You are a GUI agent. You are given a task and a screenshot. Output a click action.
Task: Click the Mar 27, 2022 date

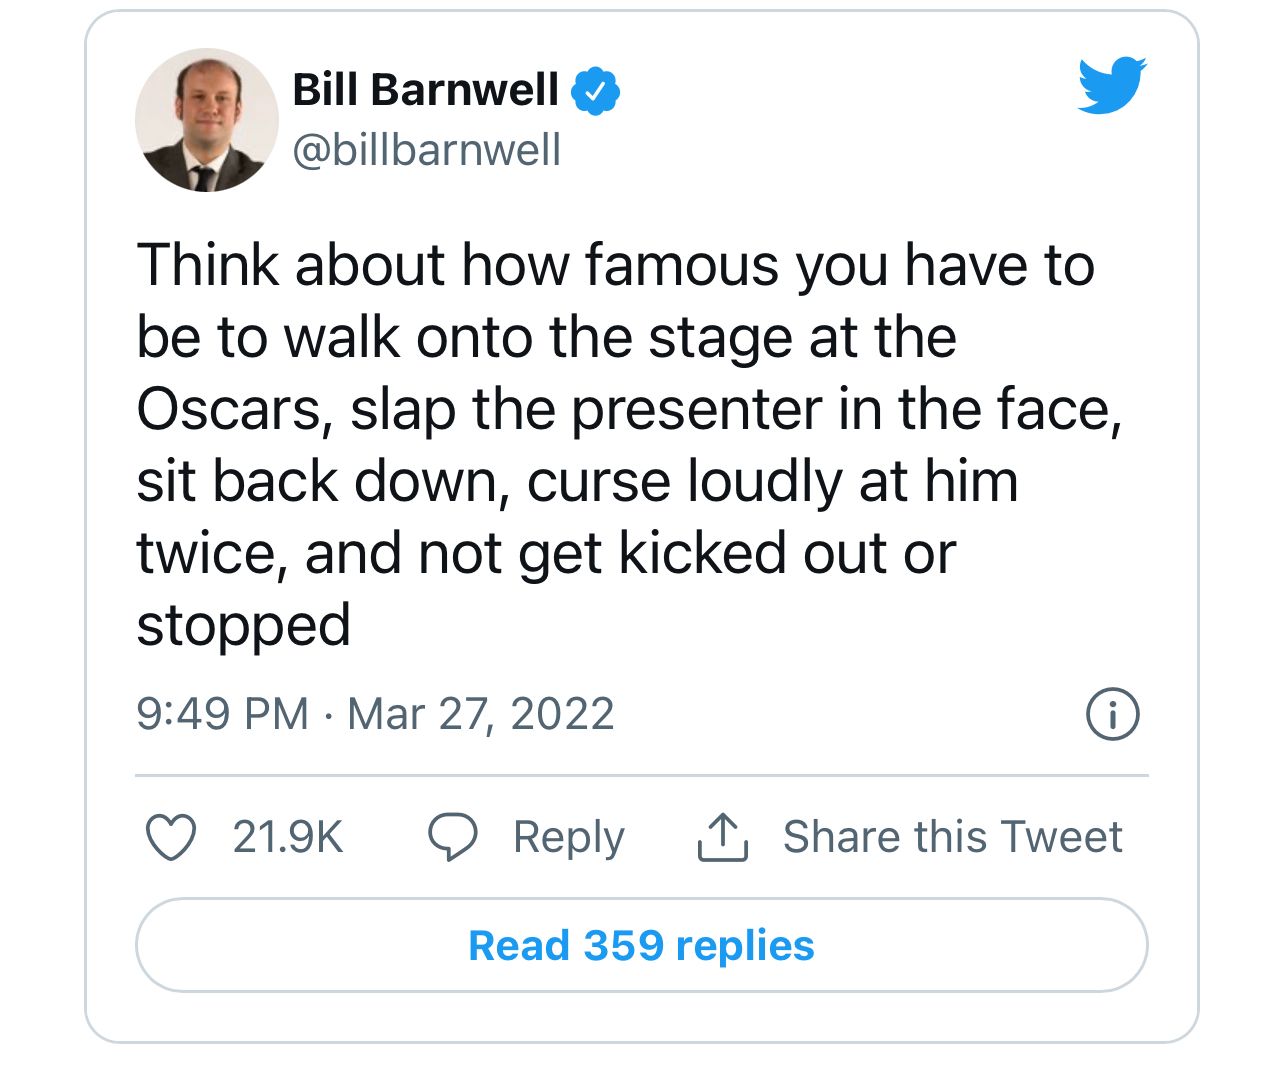(481, 714)
